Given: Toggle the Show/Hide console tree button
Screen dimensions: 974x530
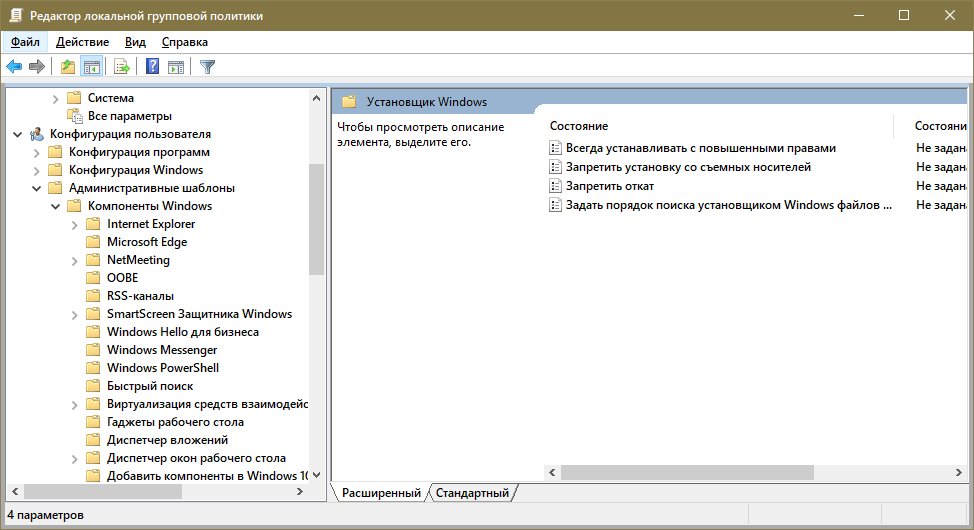Looking at the screenshot, I should click(x=92, y=67).
